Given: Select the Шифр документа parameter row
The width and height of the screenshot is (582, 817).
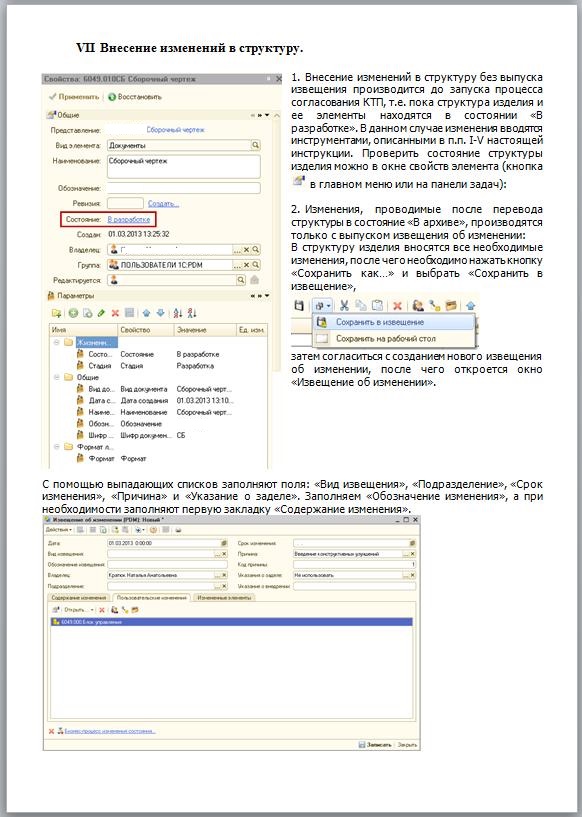Looking at the screenshot, I should 158,436.
